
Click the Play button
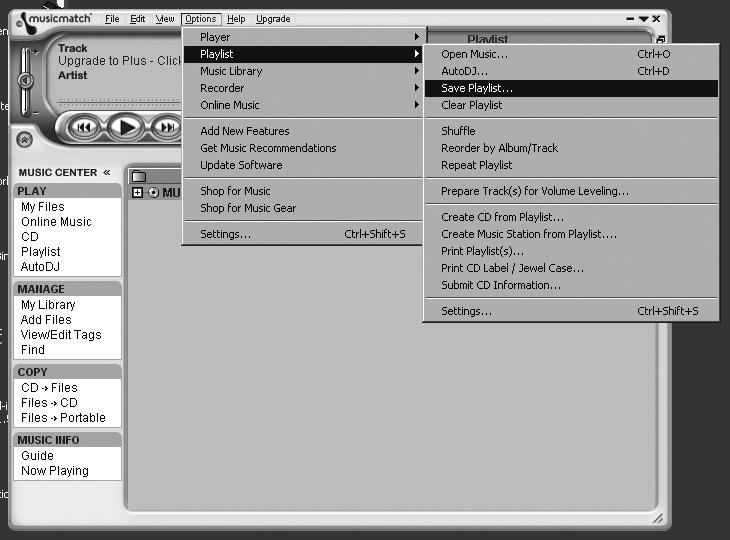126,127
